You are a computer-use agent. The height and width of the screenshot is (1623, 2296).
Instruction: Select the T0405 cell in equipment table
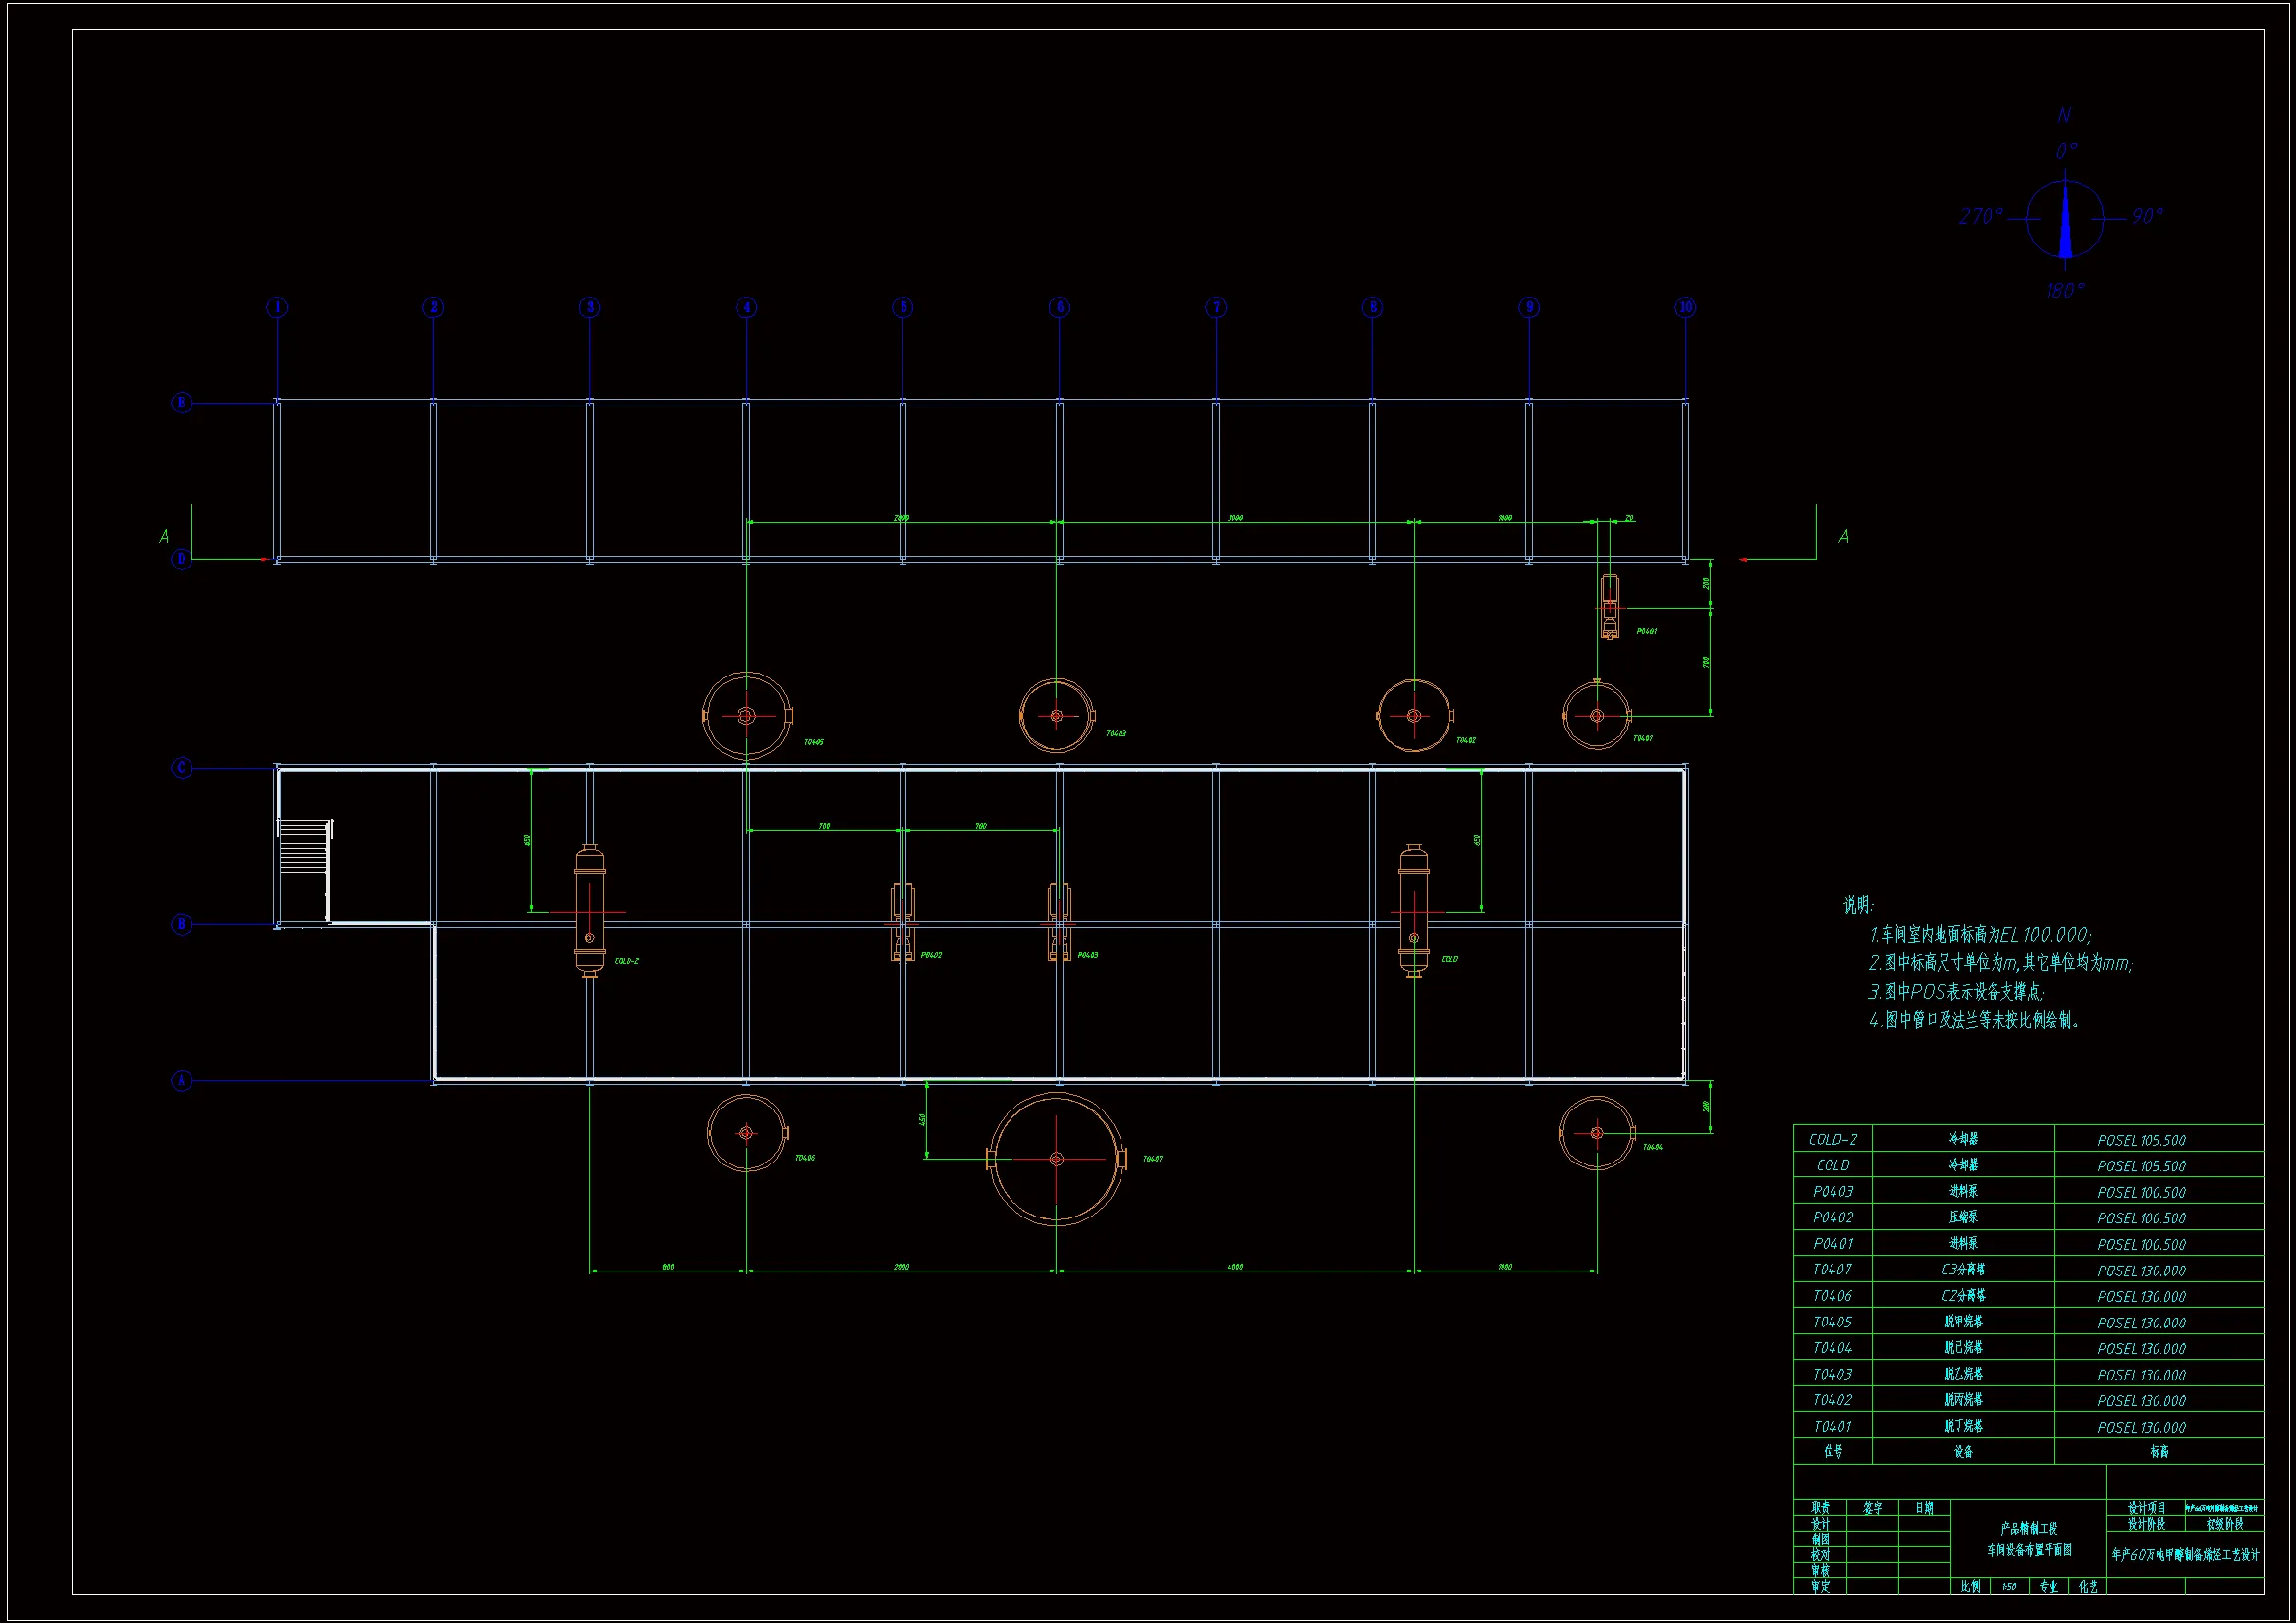(x=1832, y=1322)
